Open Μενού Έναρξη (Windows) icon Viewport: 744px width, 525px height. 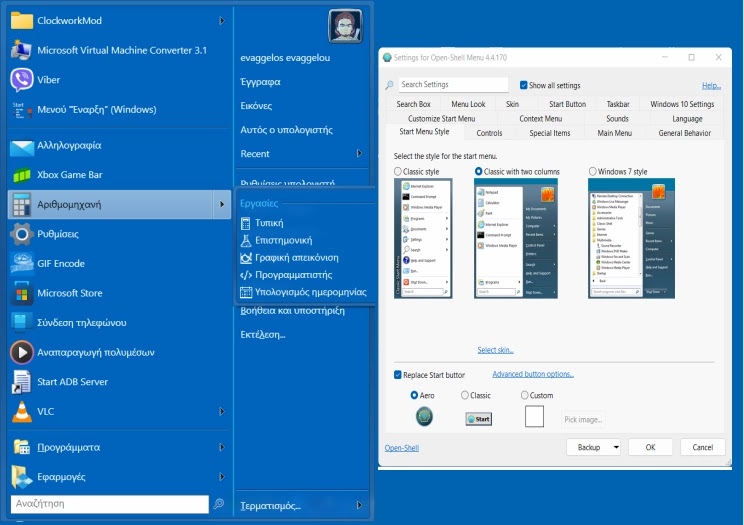tap(21, 110)
